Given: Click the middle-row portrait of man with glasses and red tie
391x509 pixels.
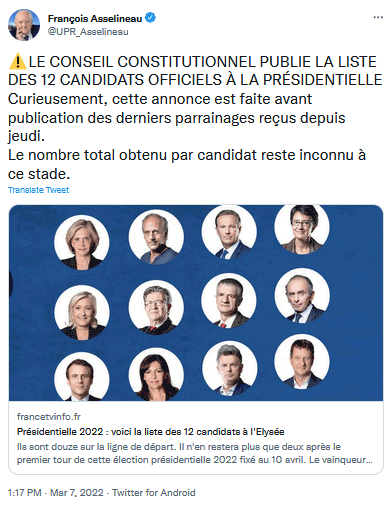Looking at the screenshot, I should point(156,308).
